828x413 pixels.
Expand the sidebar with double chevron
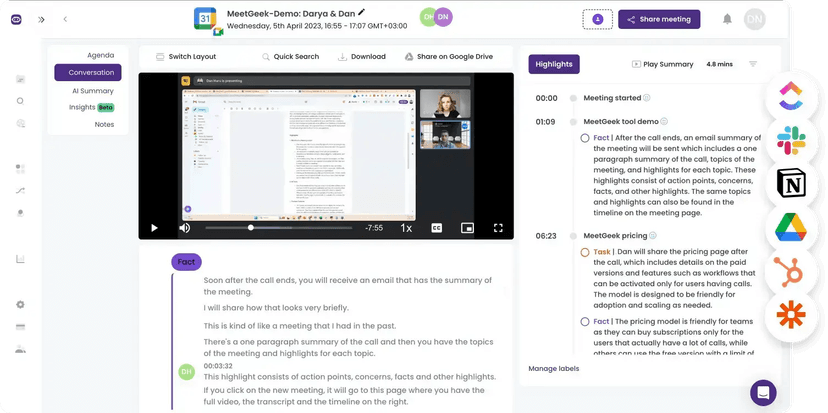(41, 20)
